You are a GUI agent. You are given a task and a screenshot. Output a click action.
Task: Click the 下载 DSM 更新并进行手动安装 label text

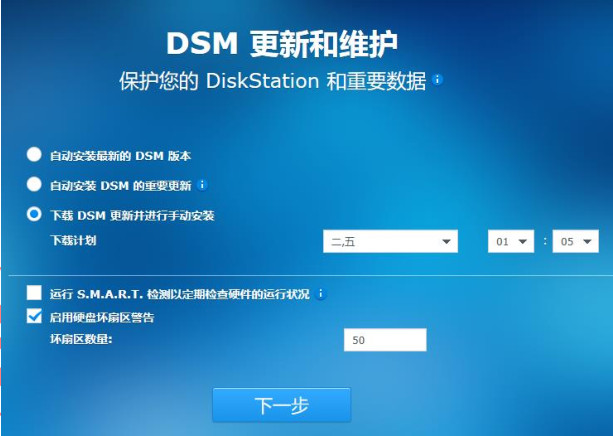132,215
